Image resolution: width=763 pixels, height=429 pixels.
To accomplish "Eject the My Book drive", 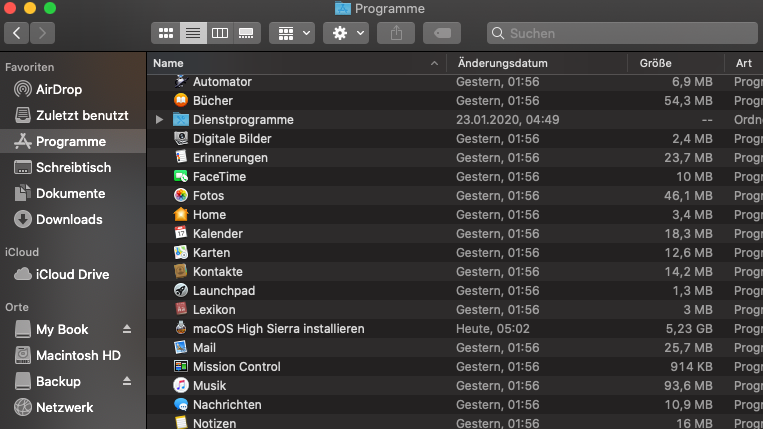I will pos(127,329).
